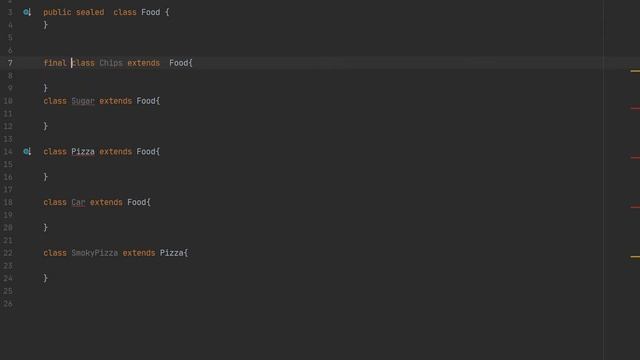Image resolution: width=640 pixels, height=360 pixels.
Task: Click the red error stripe next to the Car class
Action: click(x=635, y=207)
